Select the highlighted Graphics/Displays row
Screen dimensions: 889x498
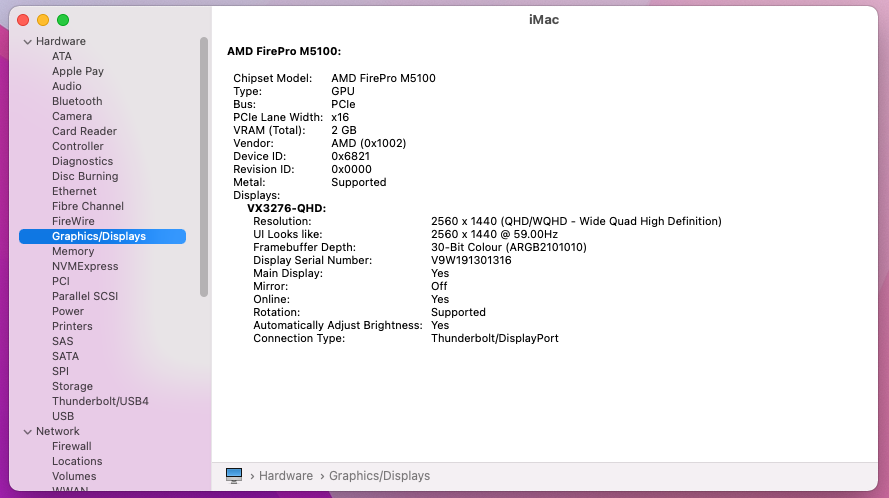point(103,237)
